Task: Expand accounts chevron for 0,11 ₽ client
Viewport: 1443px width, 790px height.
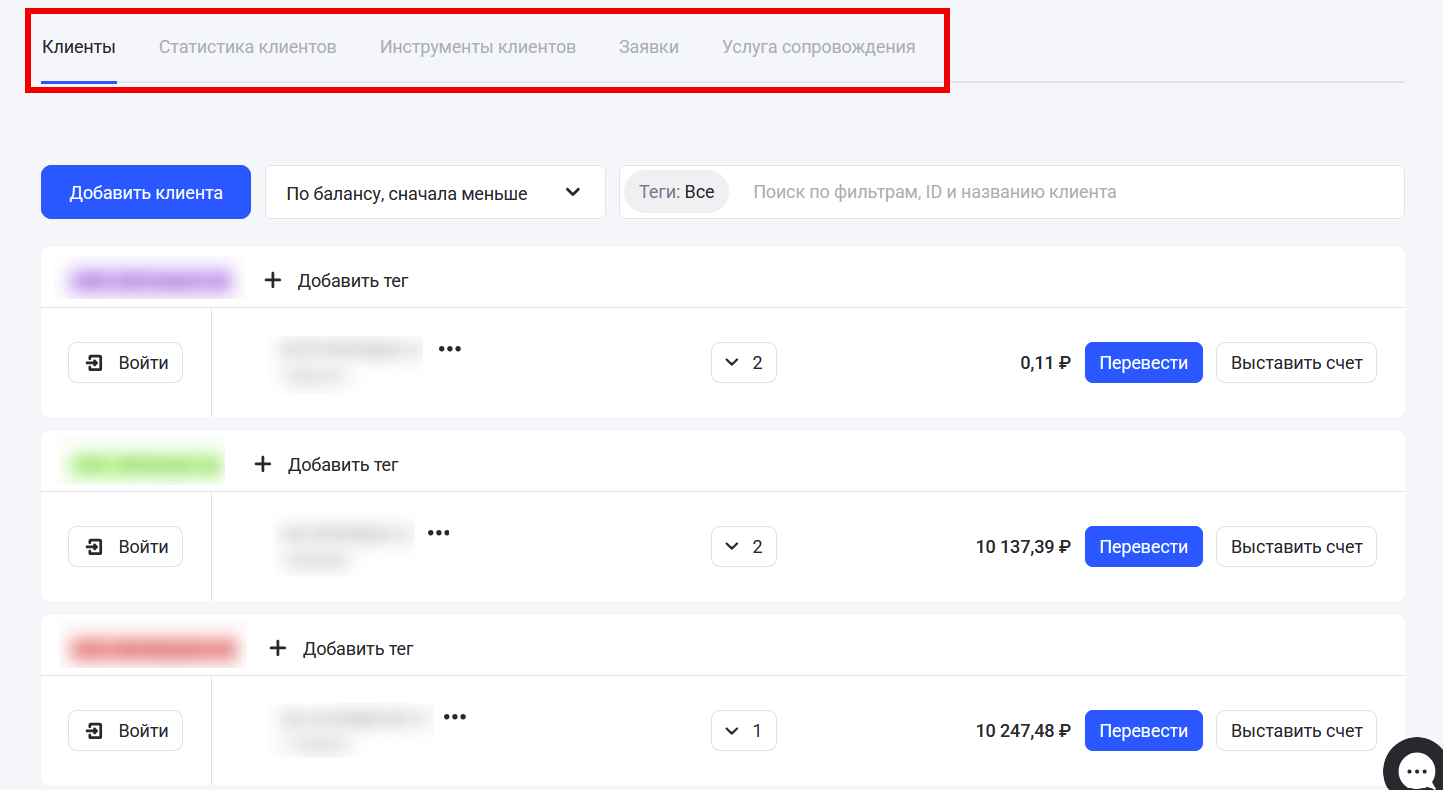Action: pos(743,363)
